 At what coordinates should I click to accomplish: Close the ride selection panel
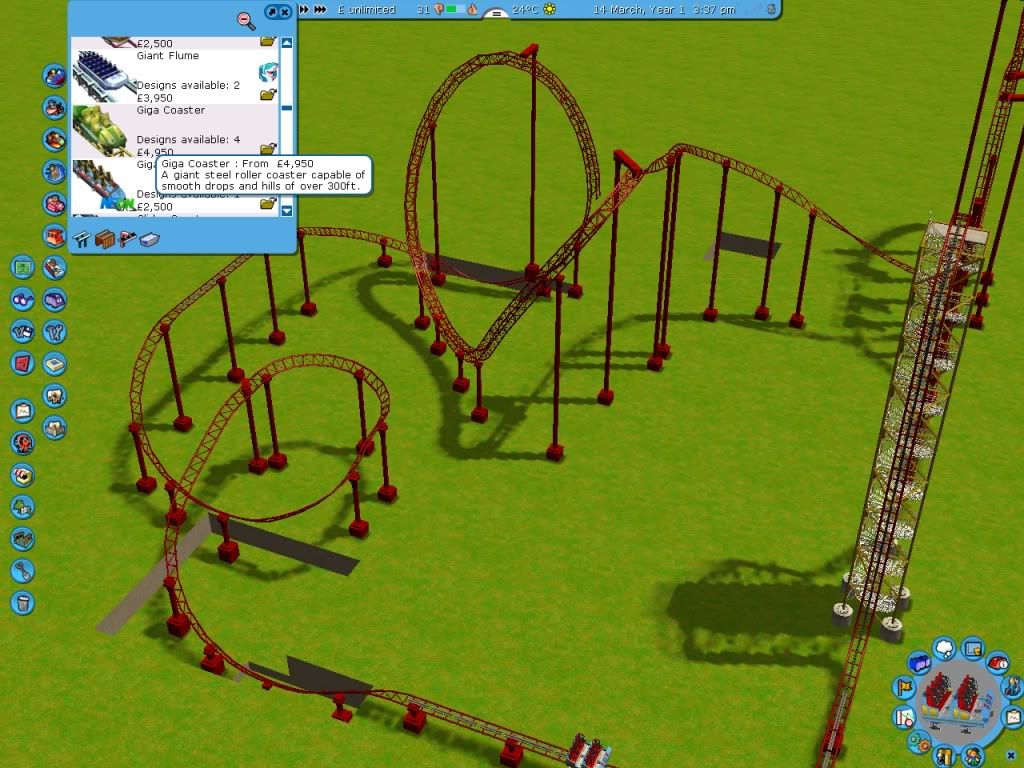tap(285, 12)
